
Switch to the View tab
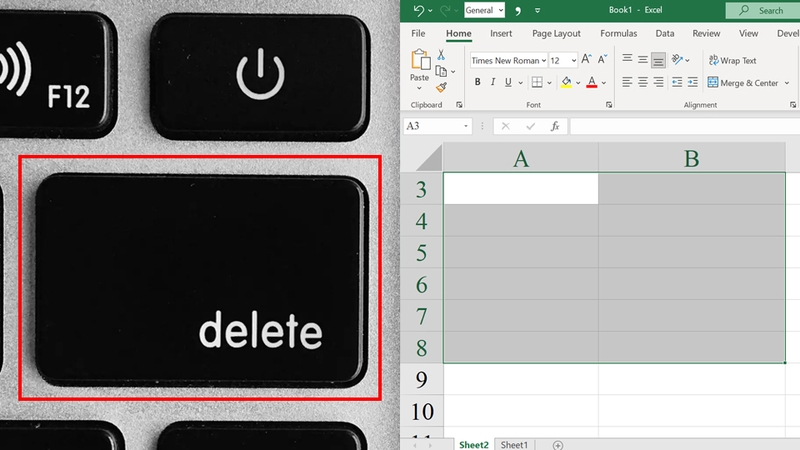click(x=748, y=33)
